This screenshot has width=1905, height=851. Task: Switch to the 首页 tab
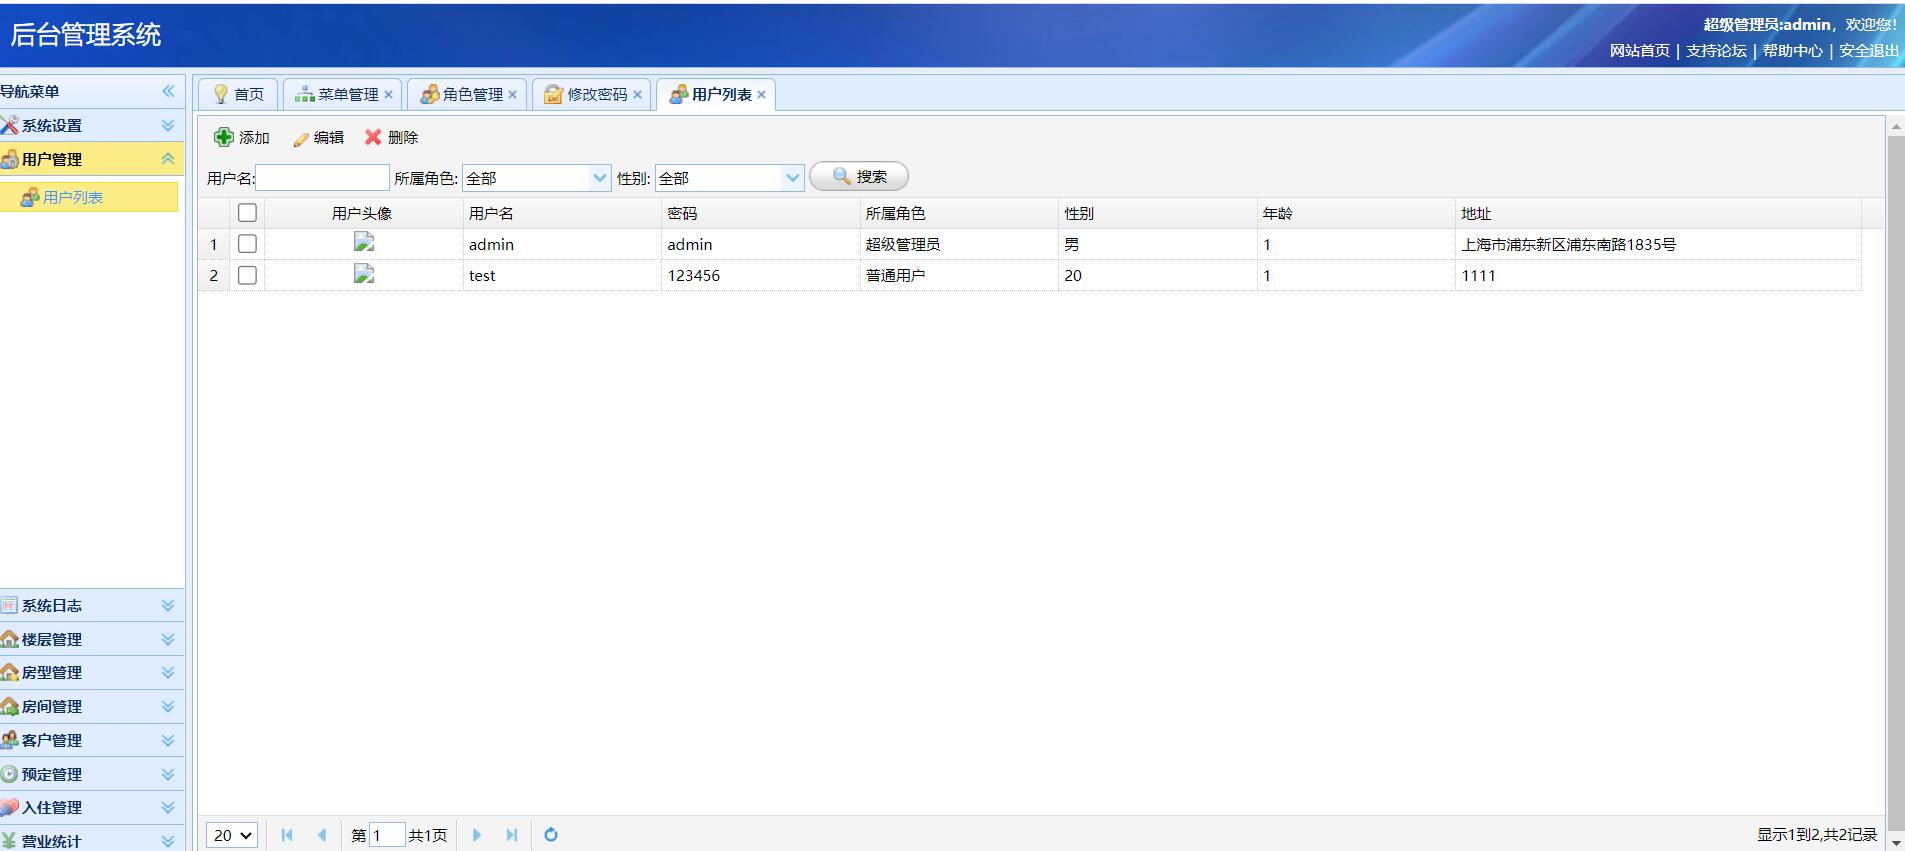coord(238,94)
